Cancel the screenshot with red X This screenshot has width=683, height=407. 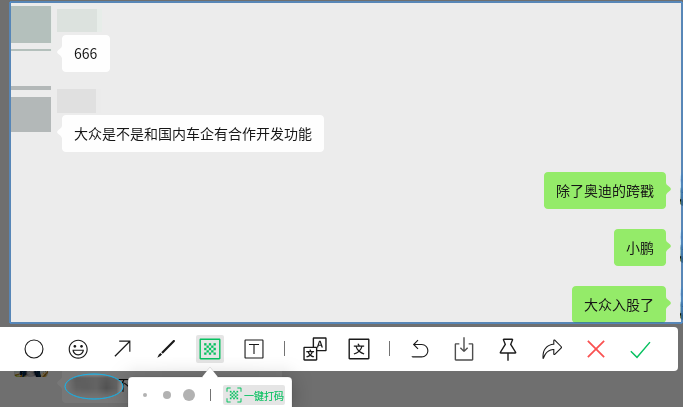click(x=596, y=349)
